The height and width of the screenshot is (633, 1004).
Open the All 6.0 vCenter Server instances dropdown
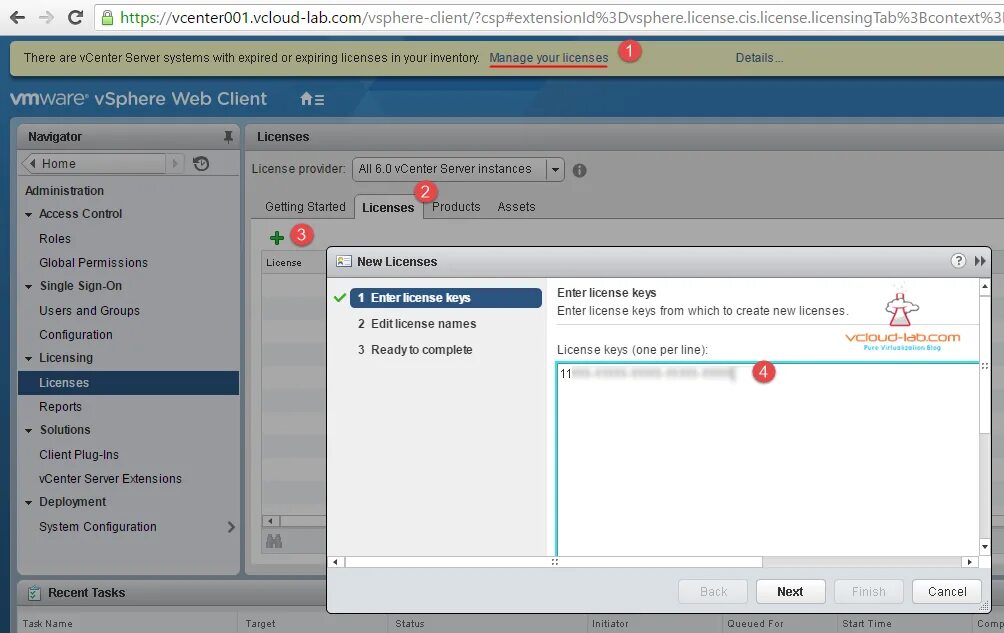[x=556, y=169]
